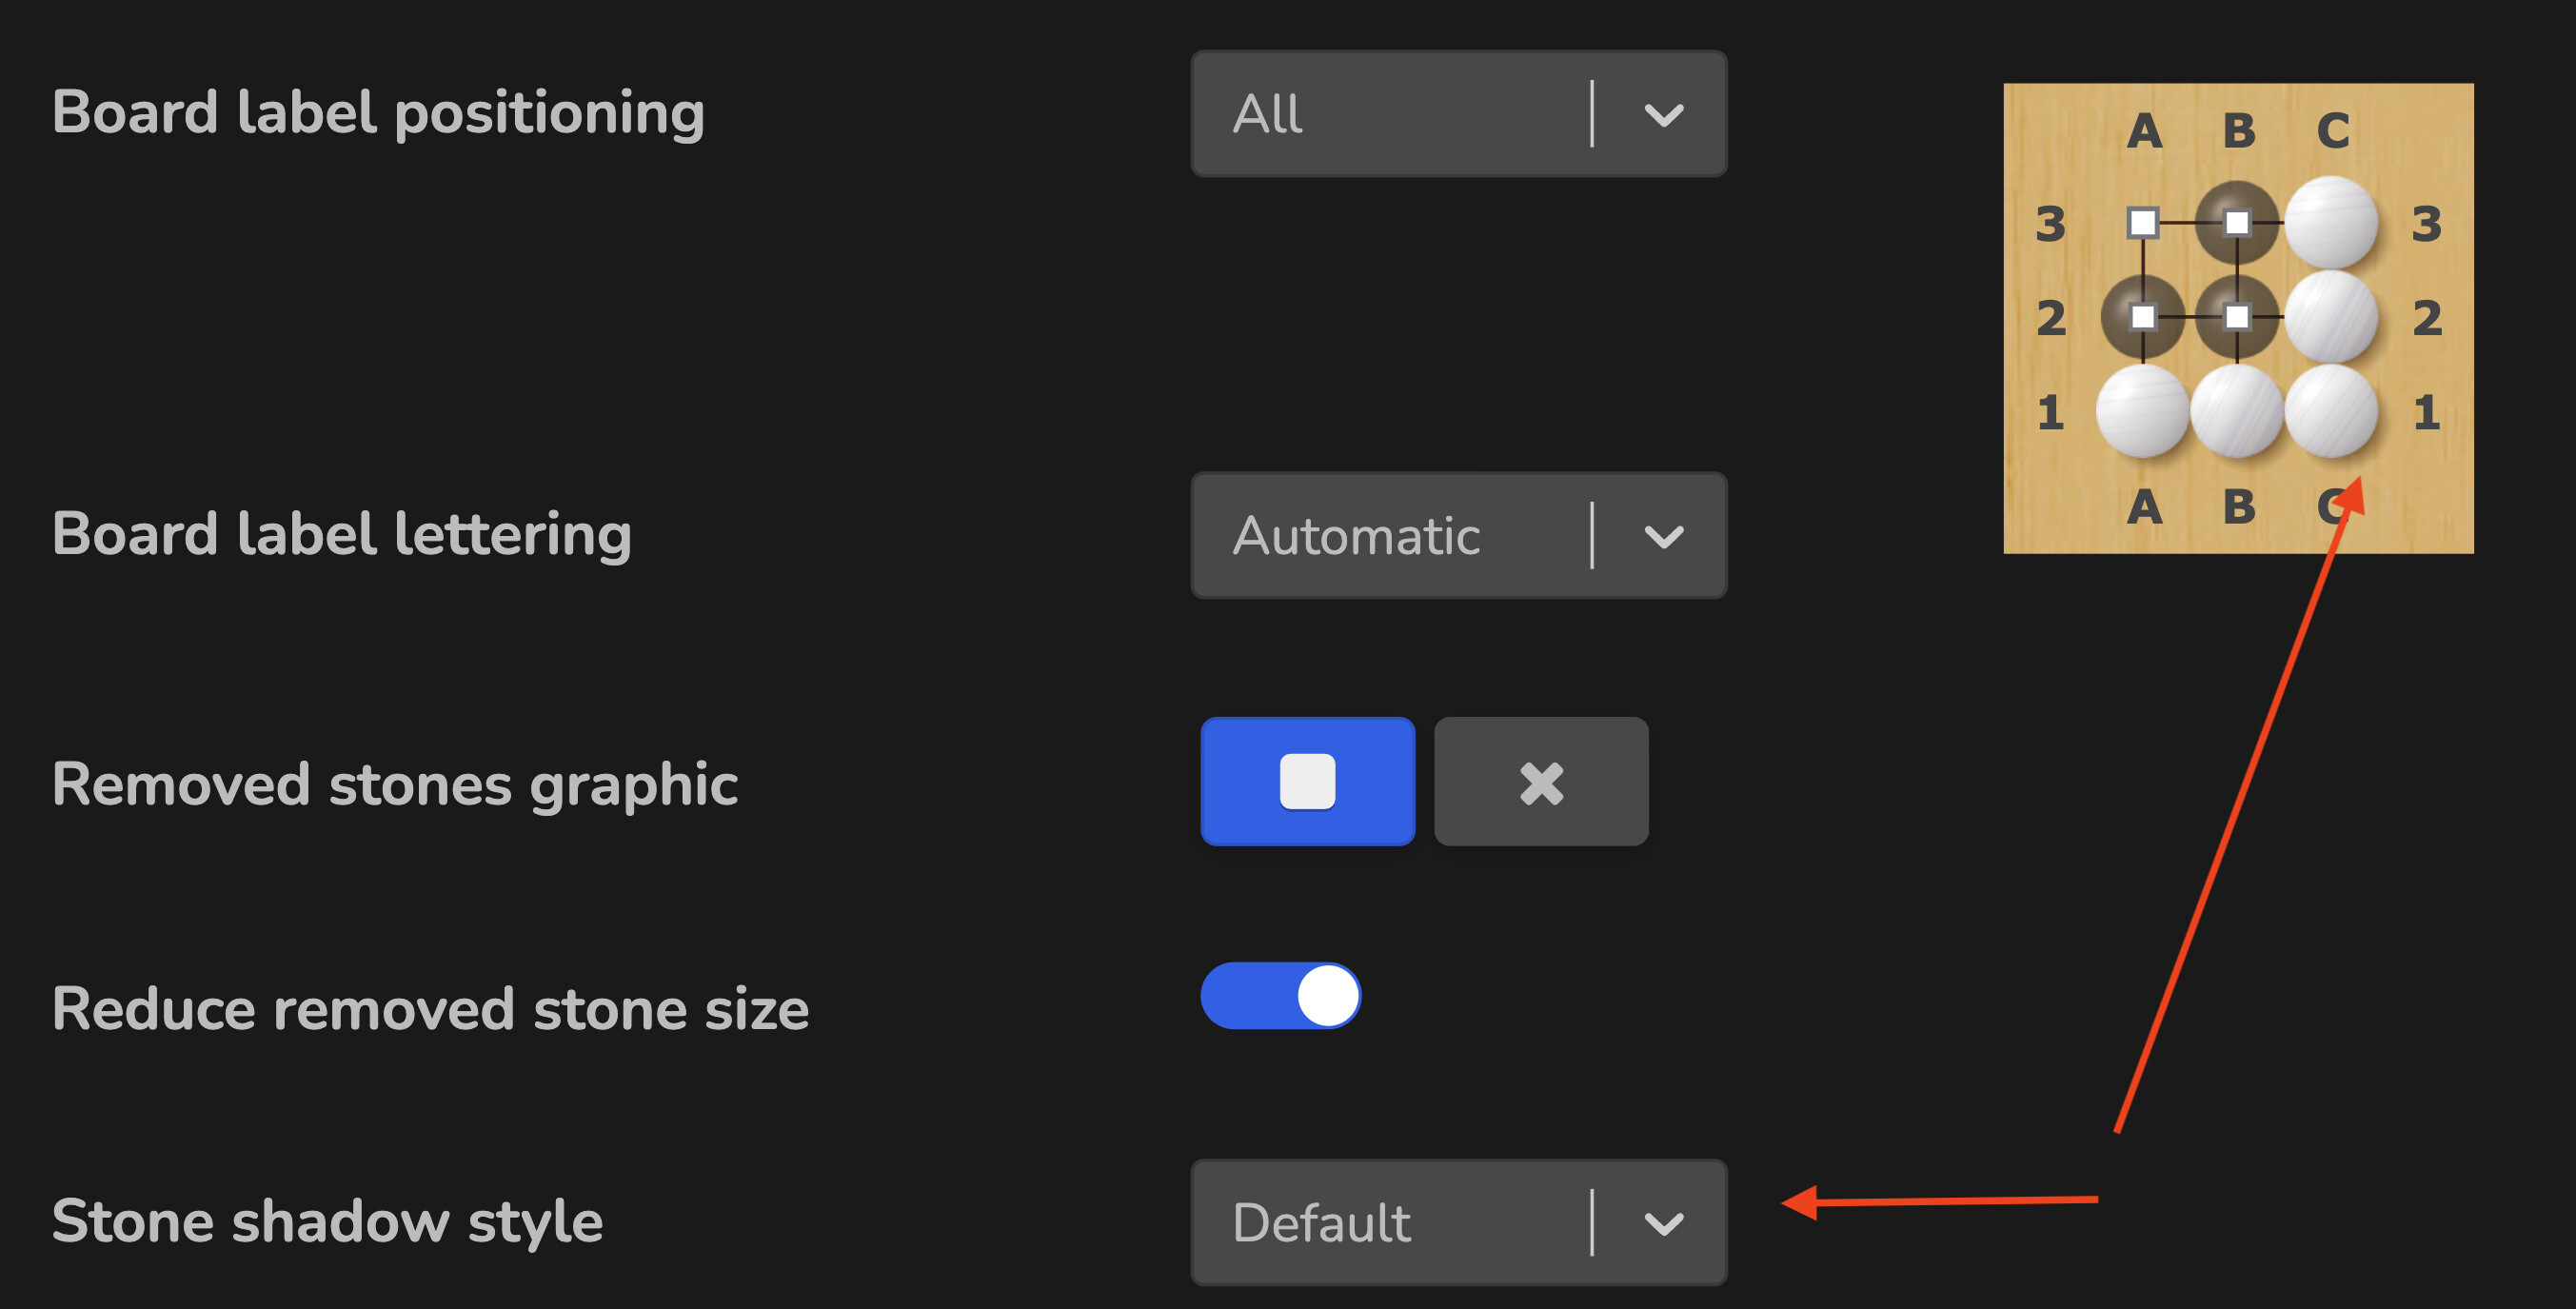This screenshot has width=2576, height=1309.
Task: Click the white stone at B1
Action: 2237,411
